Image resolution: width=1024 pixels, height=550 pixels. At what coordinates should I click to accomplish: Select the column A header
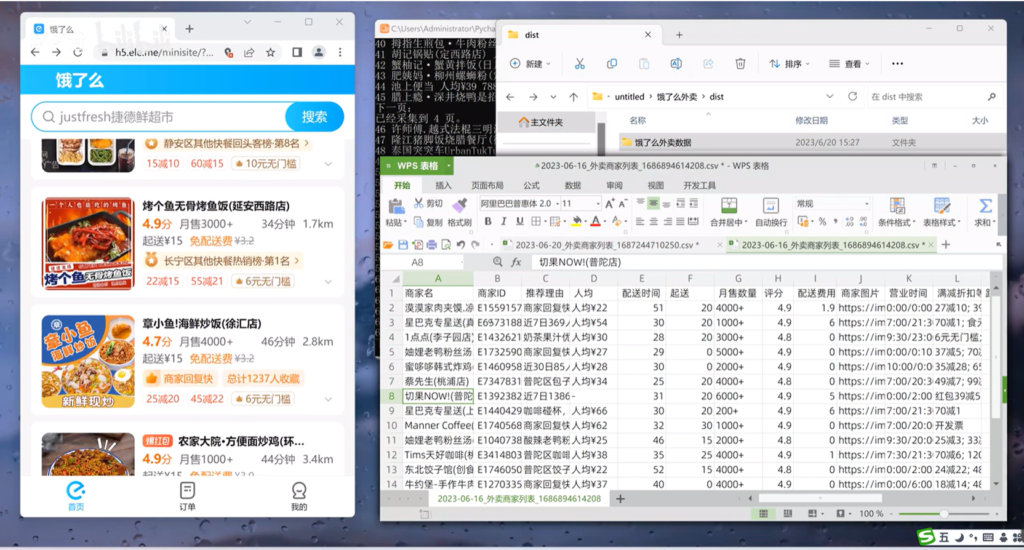[438, 278]
